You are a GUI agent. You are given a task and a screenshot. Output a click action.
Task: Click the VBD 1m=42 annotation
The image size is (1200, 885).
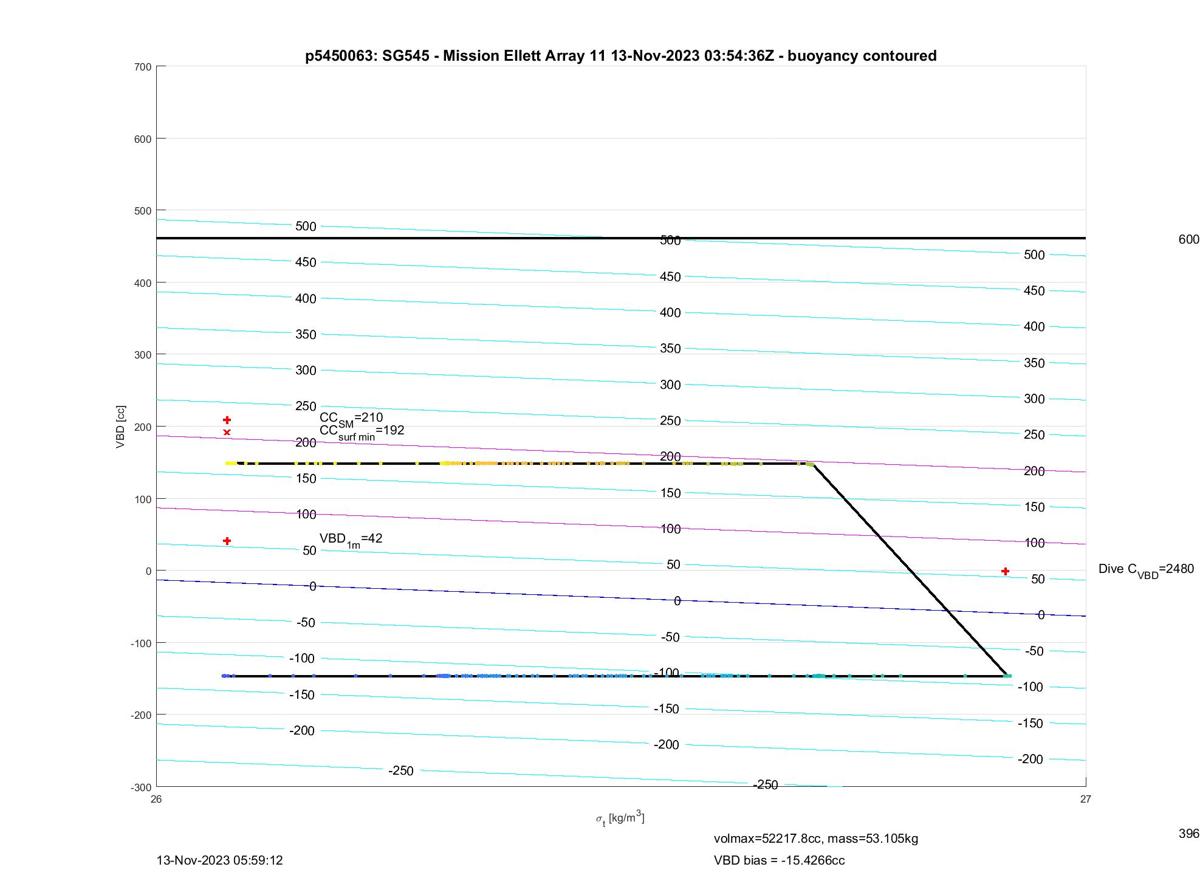coord(351,540)
